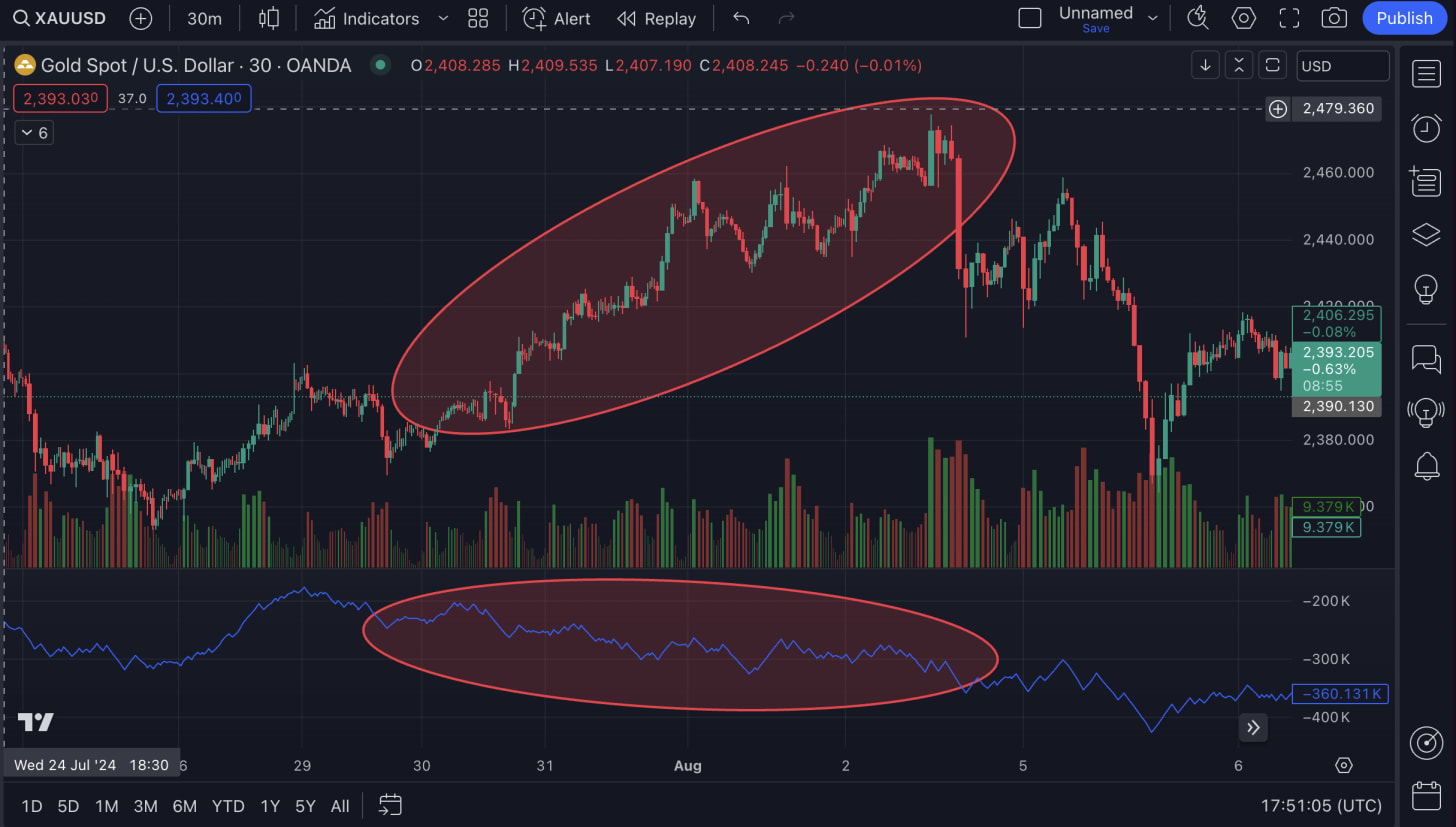Select the 1Y date range
The height and width of the screenshot is (827, 1456).
(270, 805)
